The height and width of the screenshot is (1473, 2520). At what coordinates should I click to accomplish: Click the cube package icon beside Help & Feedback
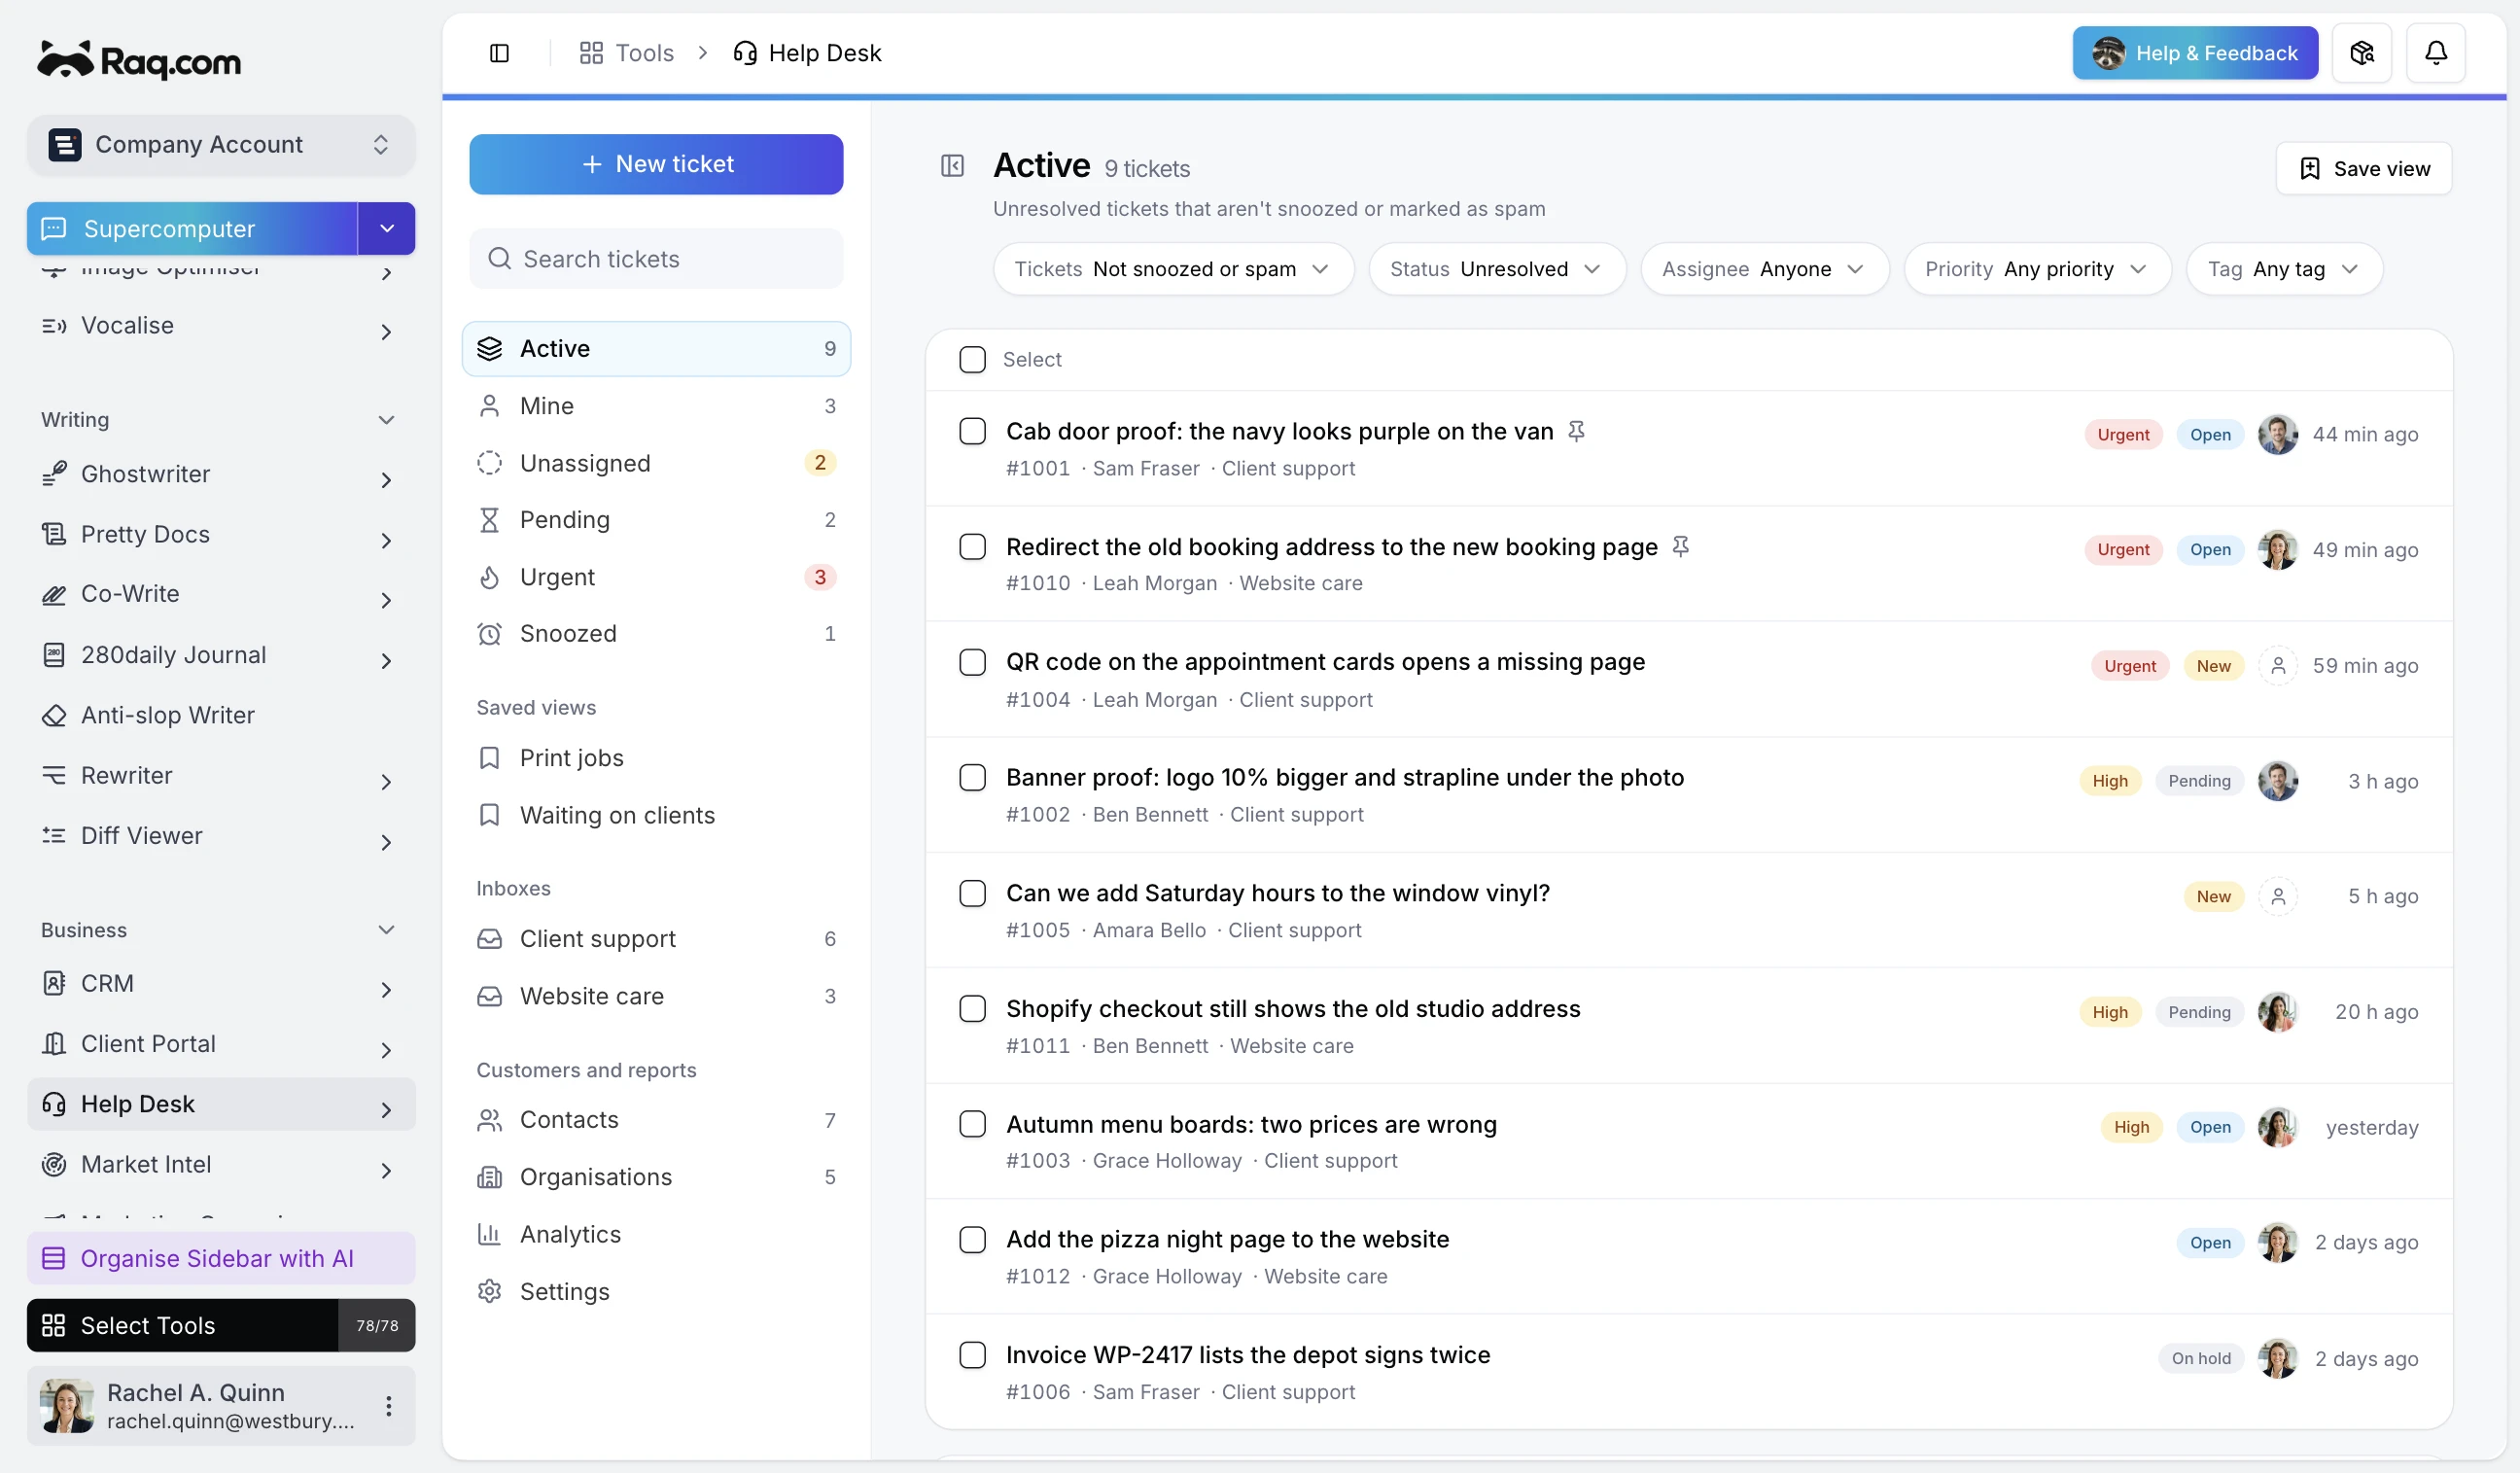tap(2362, 53)
